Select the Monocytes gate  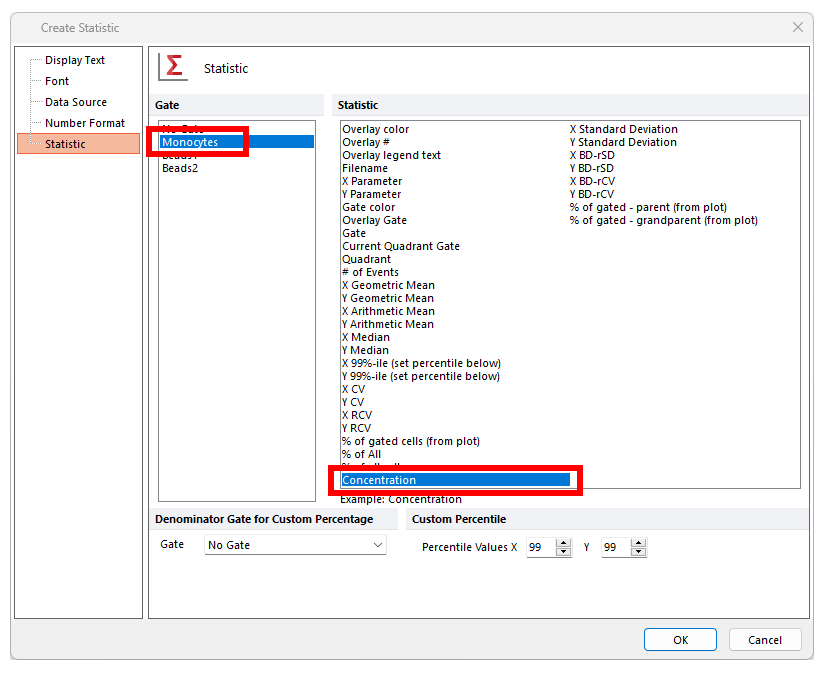pyautogui.click(x=237, y=142)
